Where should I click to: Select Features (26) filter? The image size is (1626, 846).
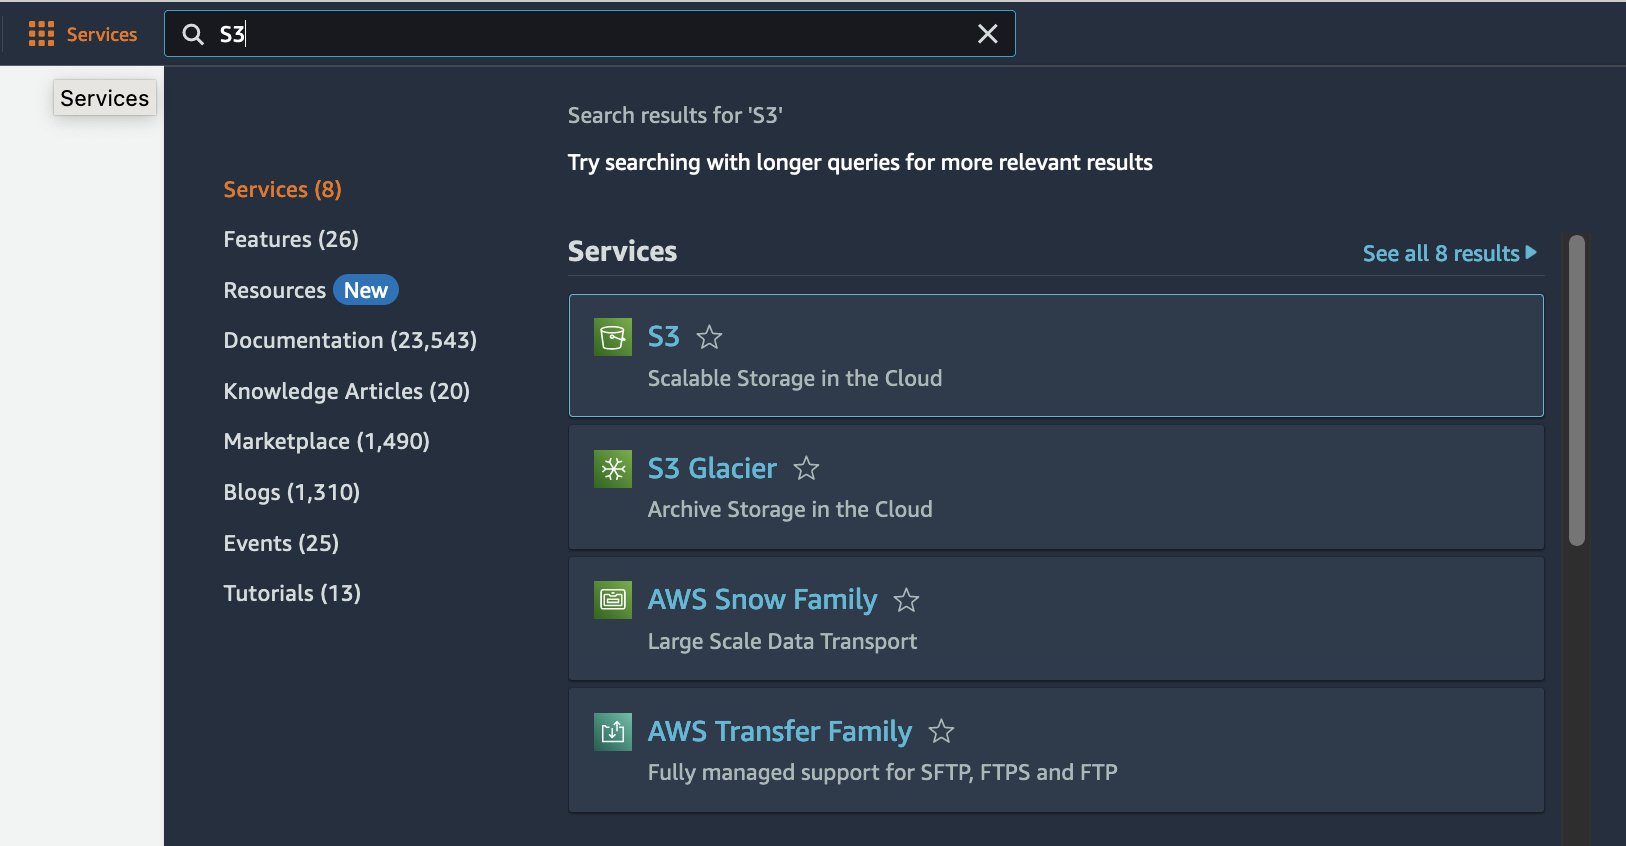[x=291, y=239]
